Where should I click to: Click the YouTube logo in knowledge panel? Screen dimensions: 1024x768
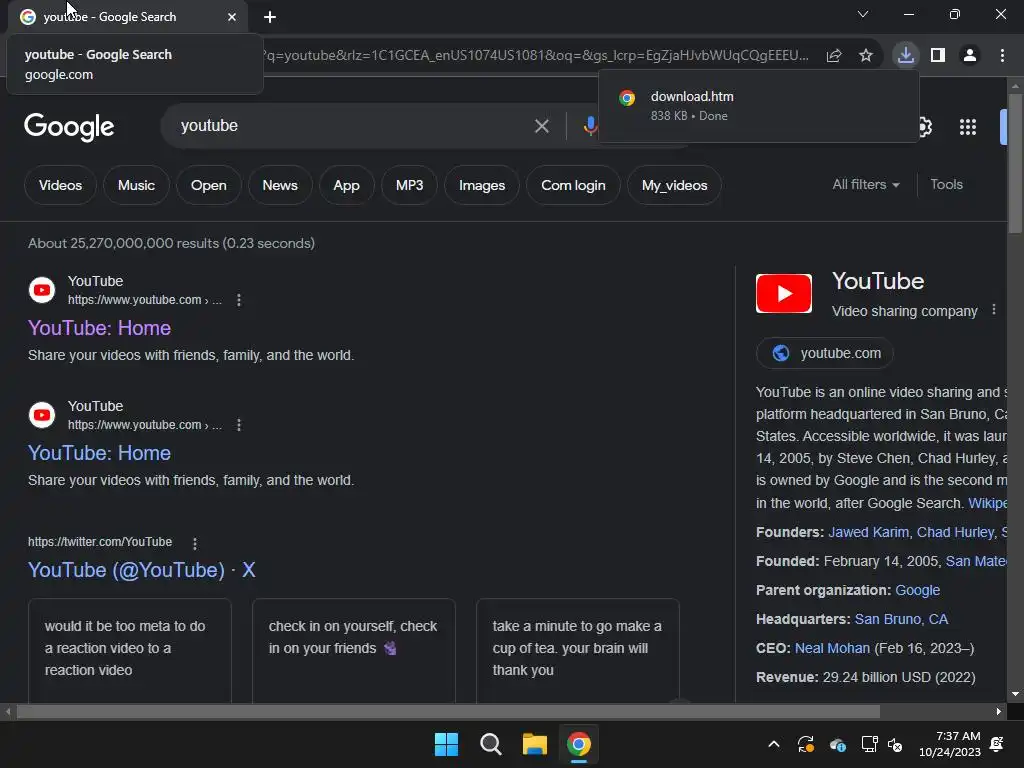pyautogui.click(x=784, y=293)
